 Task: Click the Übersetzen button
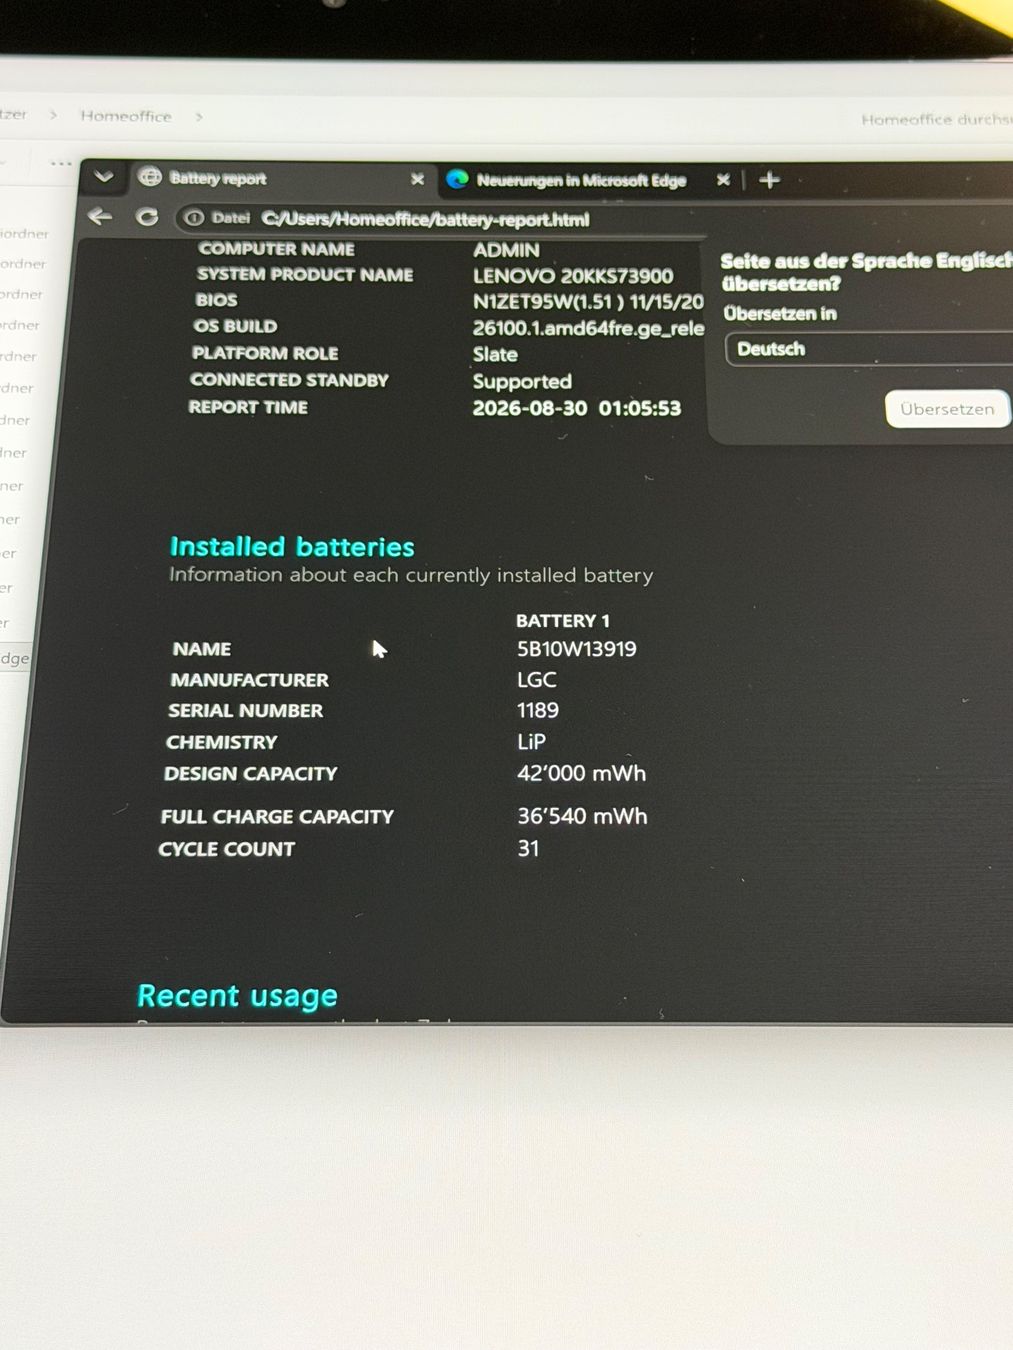pyautogui.click(x=947, y=409)
